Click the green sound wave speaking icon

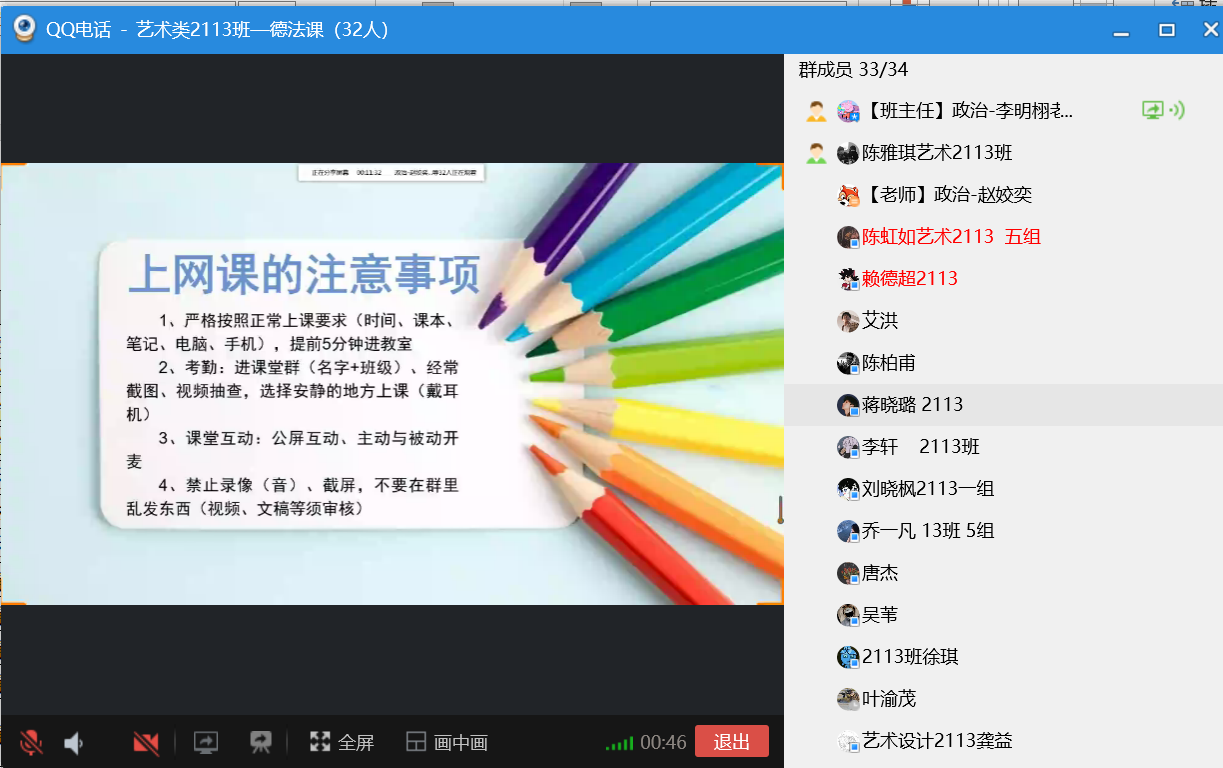click(x=1178, y=111)
